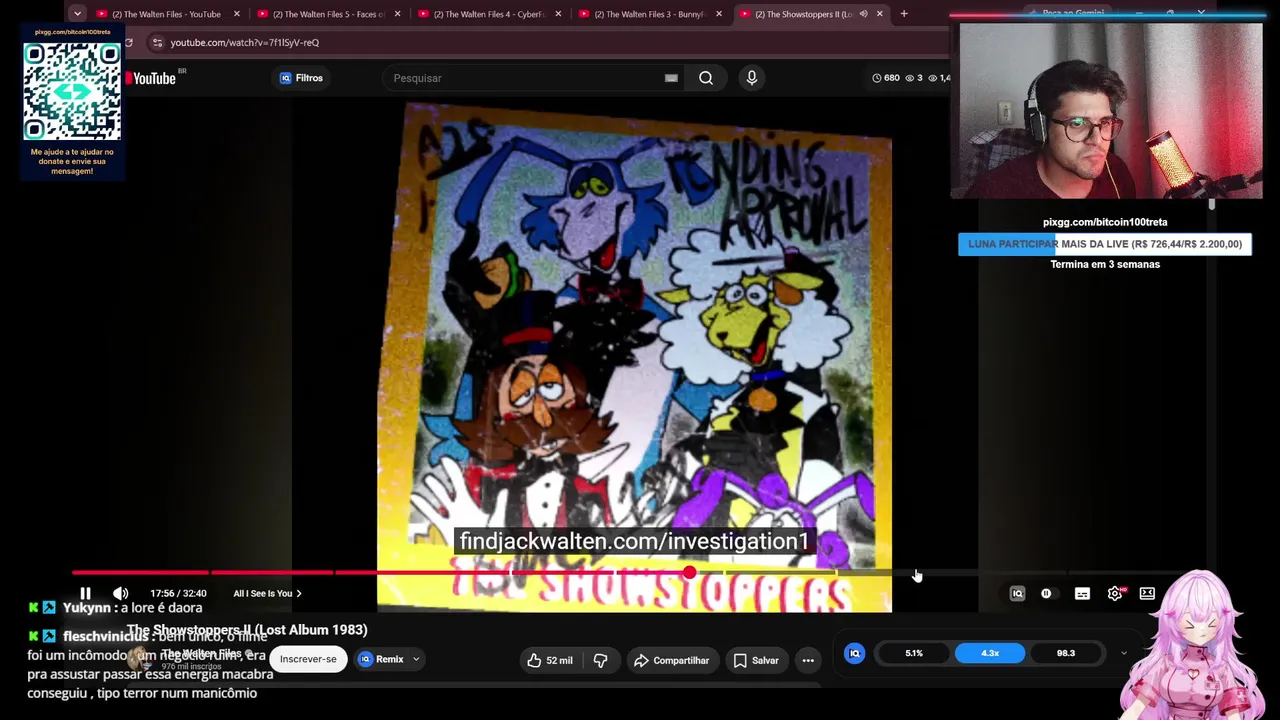This screenshot has height=720, width=1280.
Task: Open the Filtros vidIQ filter button
Action: coord(301,78)
